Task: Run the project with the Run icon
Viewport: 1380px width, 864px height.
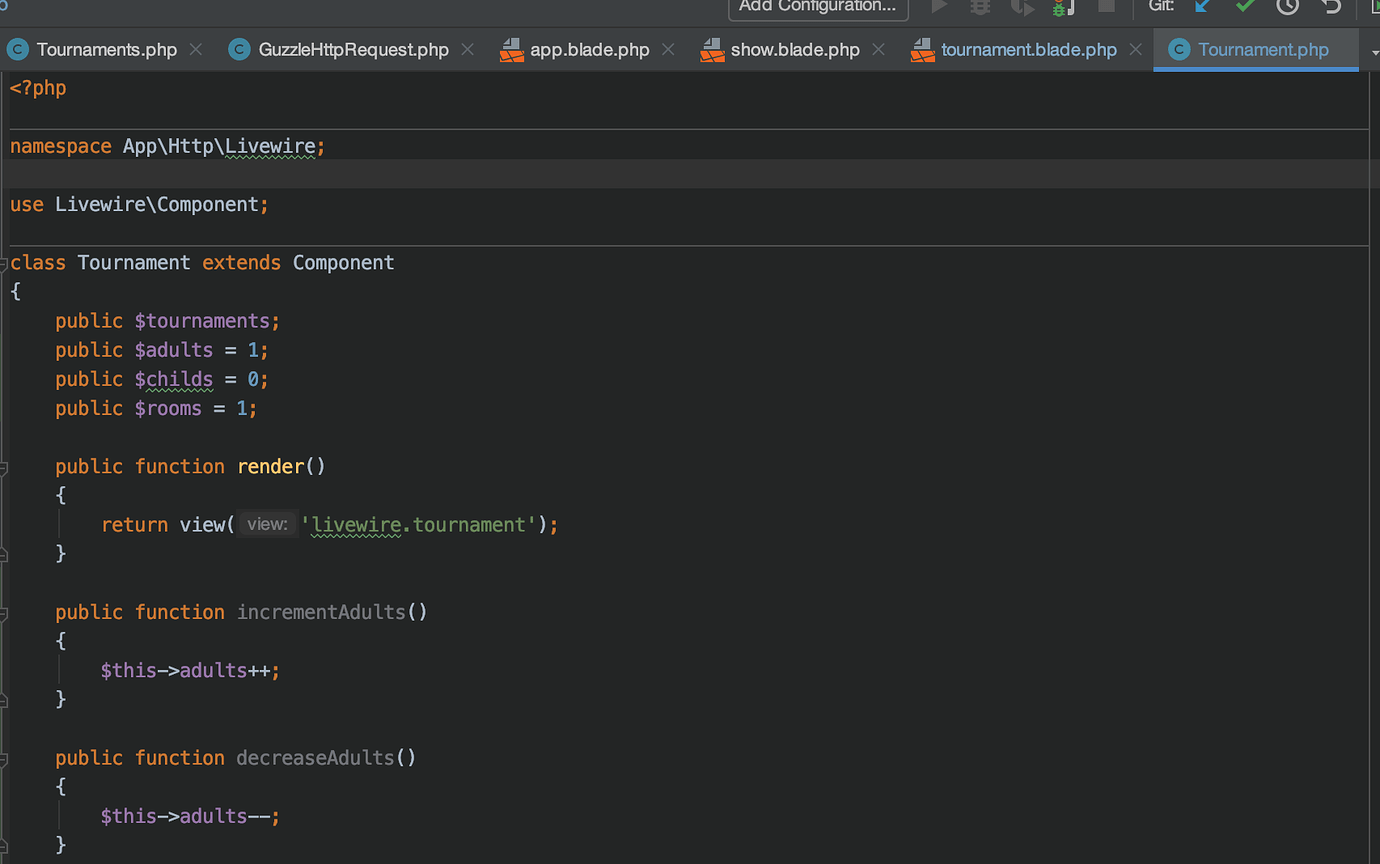Action: [938, 7]
